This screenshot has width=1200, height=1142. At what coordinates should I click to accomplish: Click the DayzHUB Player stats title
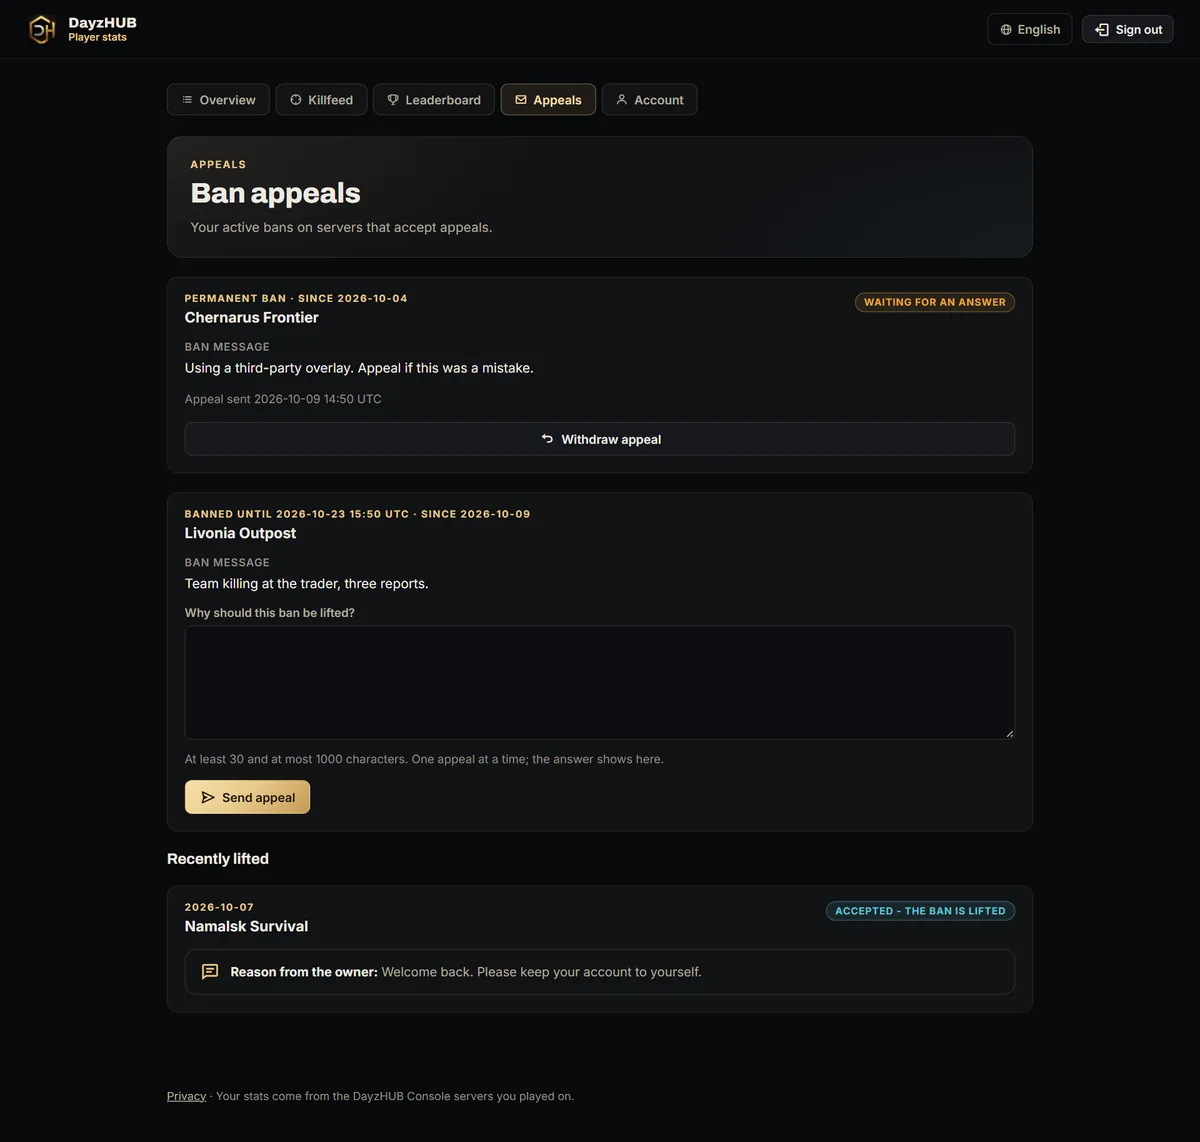(102, 29)
